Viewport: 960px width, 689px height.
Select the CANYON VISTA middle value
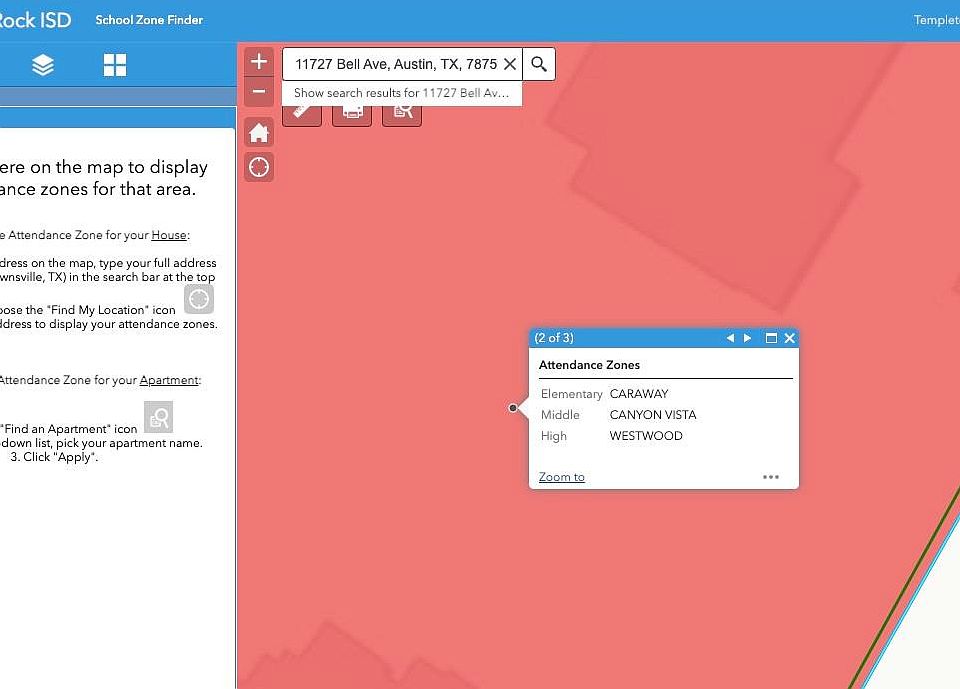coord(653,415)
